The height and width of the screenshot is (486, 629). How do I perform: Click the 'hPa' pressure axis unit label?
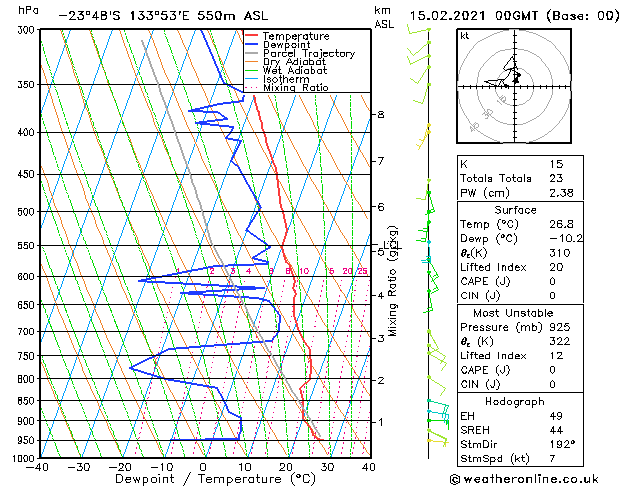coord(28,11)
